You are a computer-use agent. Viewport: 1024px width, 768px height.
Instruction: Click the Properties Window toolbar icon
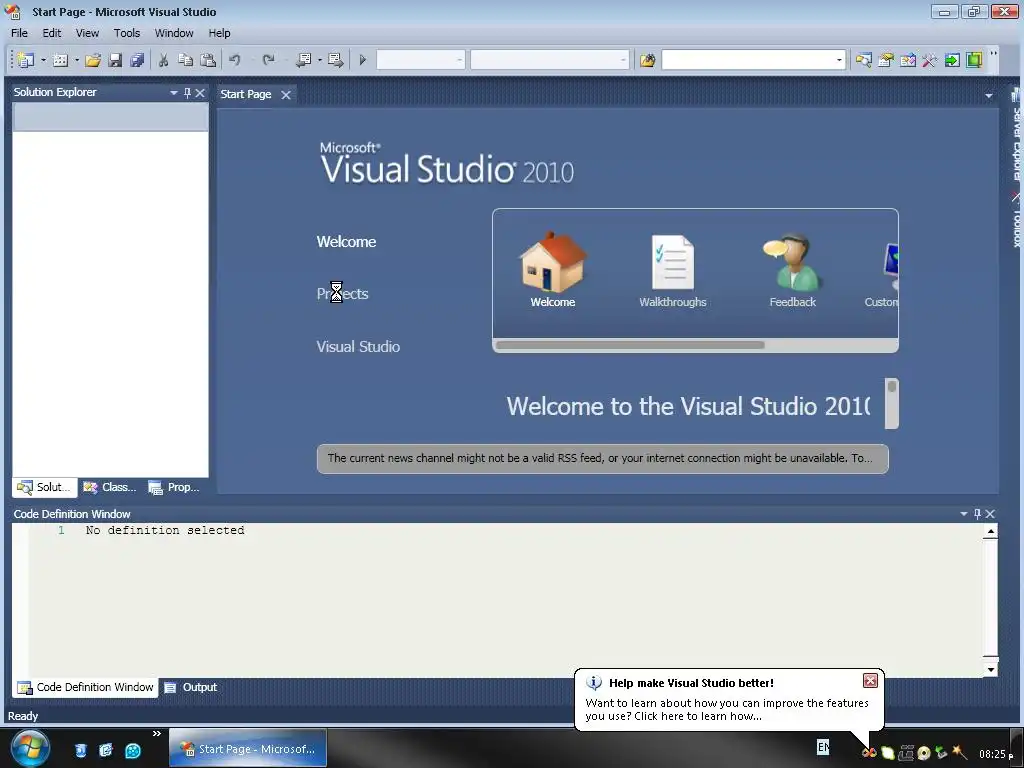click(886, 60)
